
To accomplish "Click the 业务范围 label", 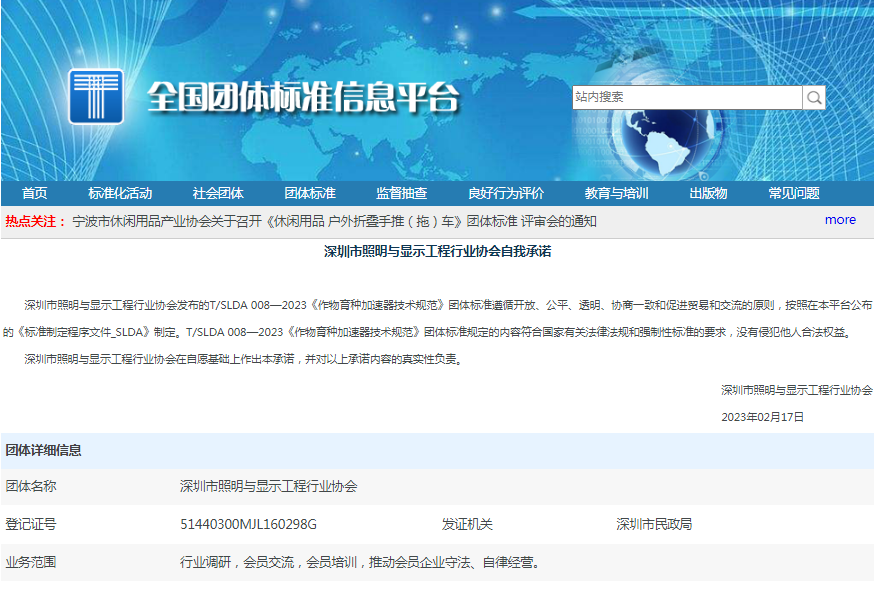I will [x=31, y=562].
